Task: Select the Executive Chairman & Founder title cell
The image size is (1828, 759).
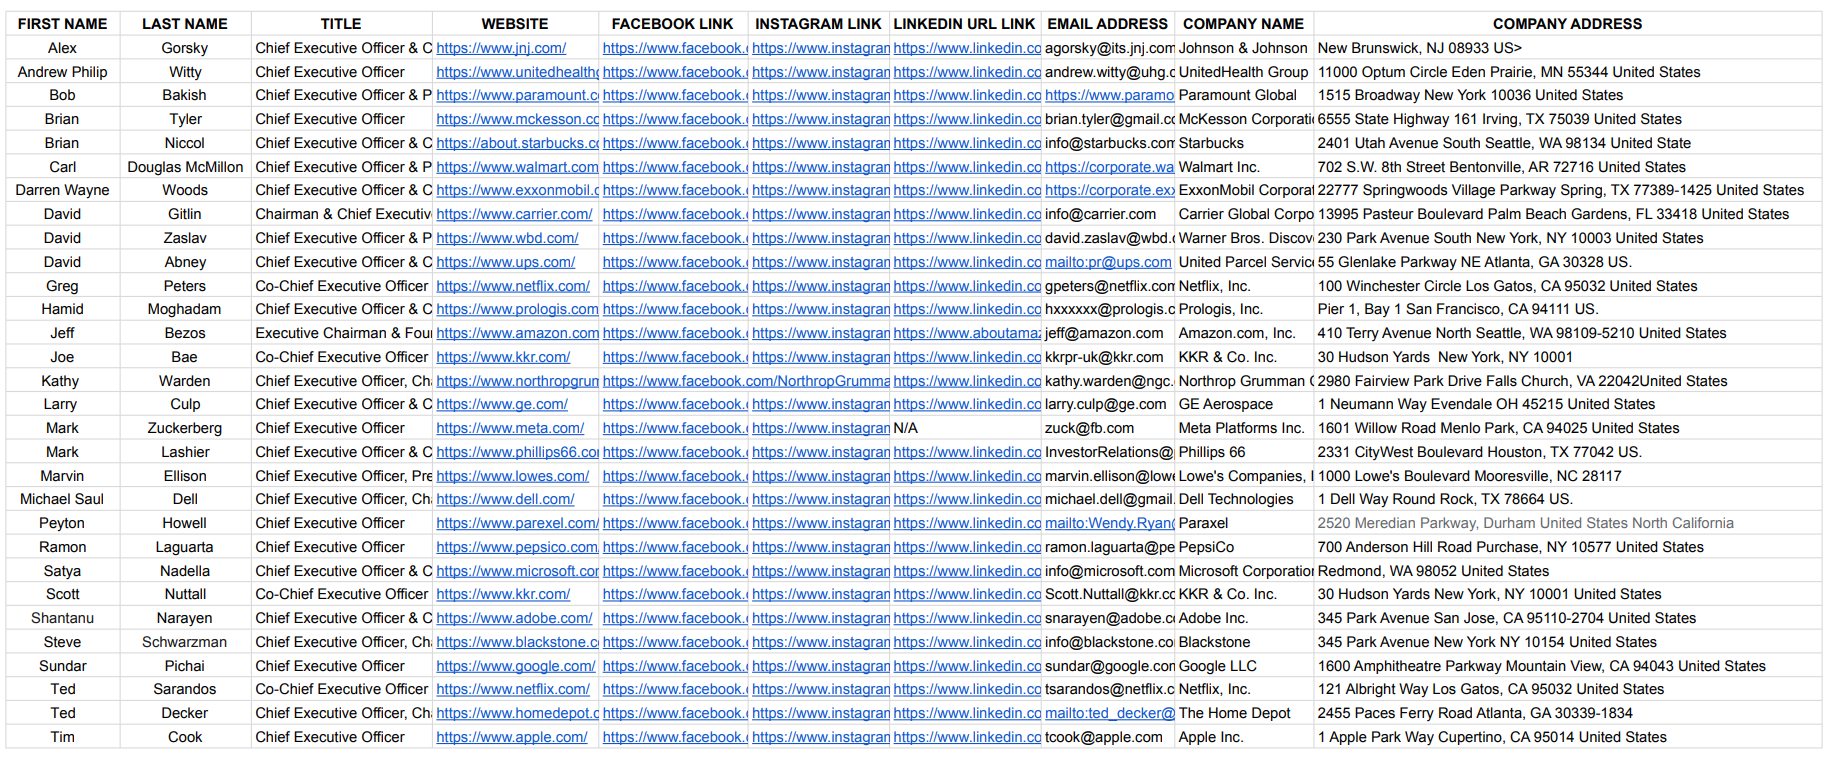Action: coord(341,333)
